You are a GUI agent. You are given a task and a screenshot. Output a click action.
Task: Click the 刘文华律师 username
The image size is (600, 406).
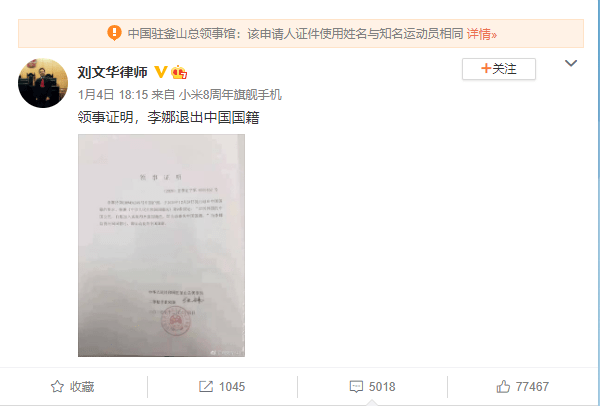click(x=112, y=72)
